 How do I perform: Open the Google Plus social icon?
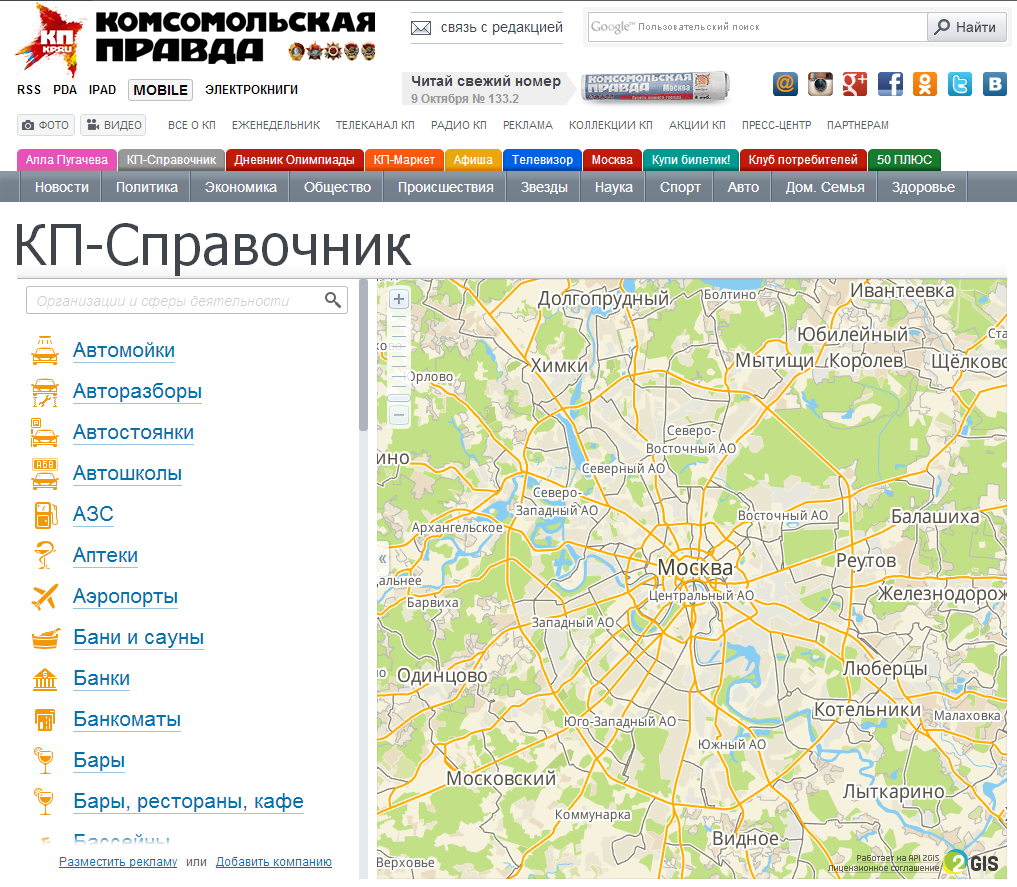(x=855, y=84)
